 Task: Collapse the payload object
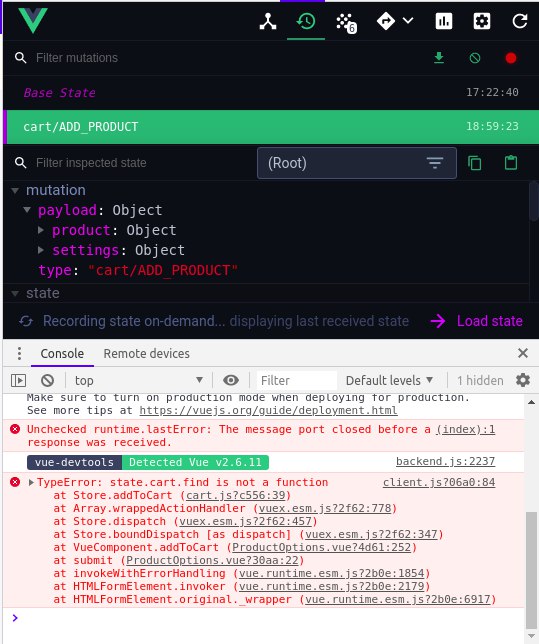27,210
